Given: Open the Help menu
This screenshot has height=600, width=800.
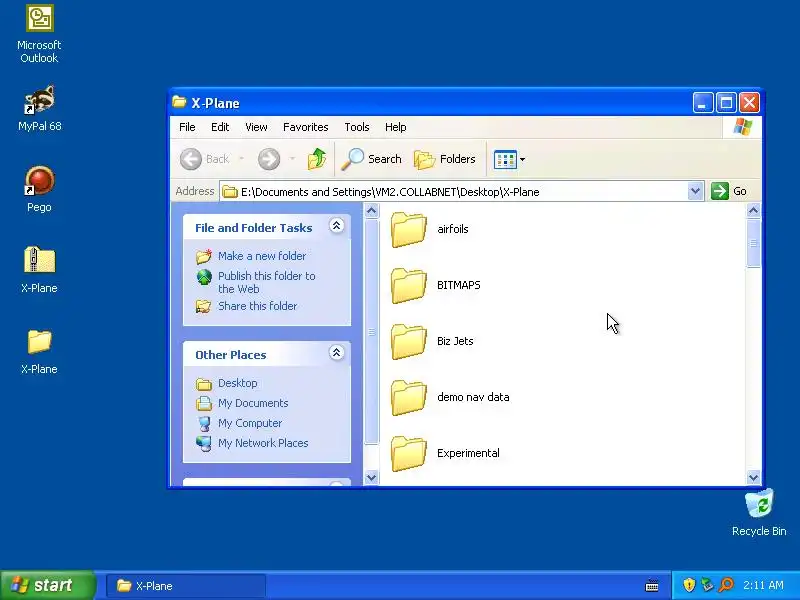Looking at the screenshot, I should tap(395, 127).
